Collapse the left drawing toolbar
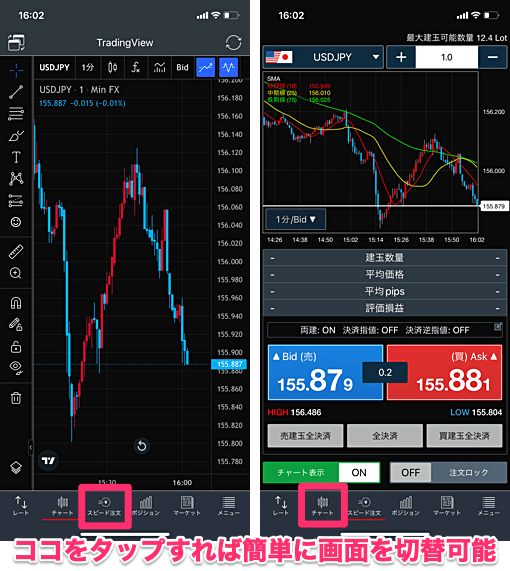Image resolution: width=510 pixels, height=571 pixels. [x=31, y=447]
